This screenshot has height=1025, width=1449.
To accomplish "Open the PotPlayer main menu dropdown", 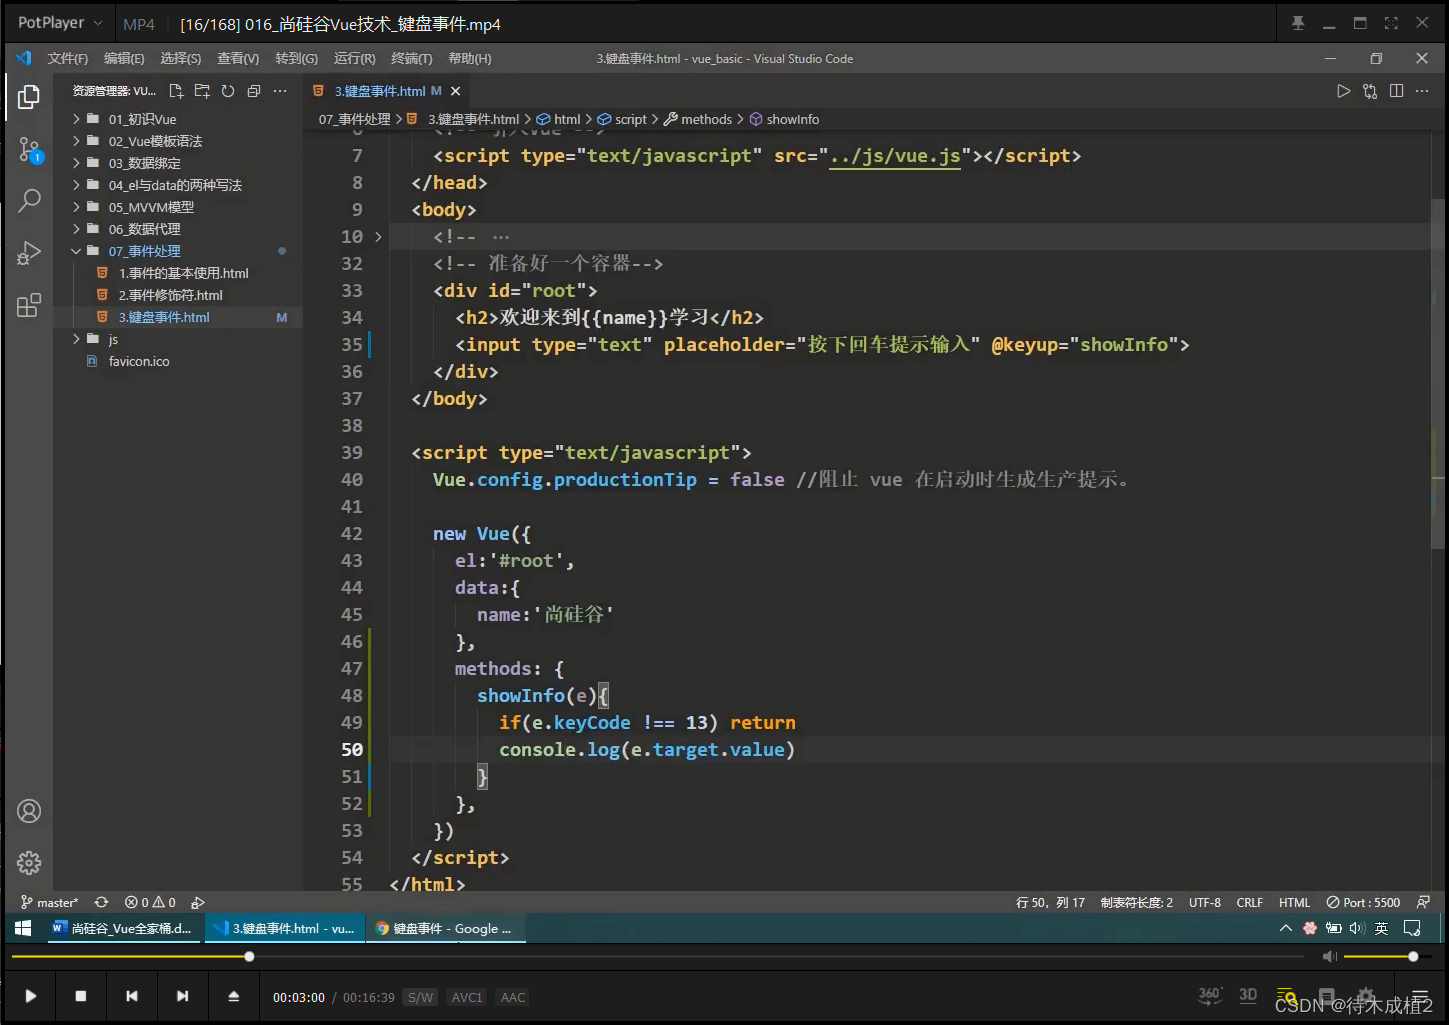I will click(60, 23).
